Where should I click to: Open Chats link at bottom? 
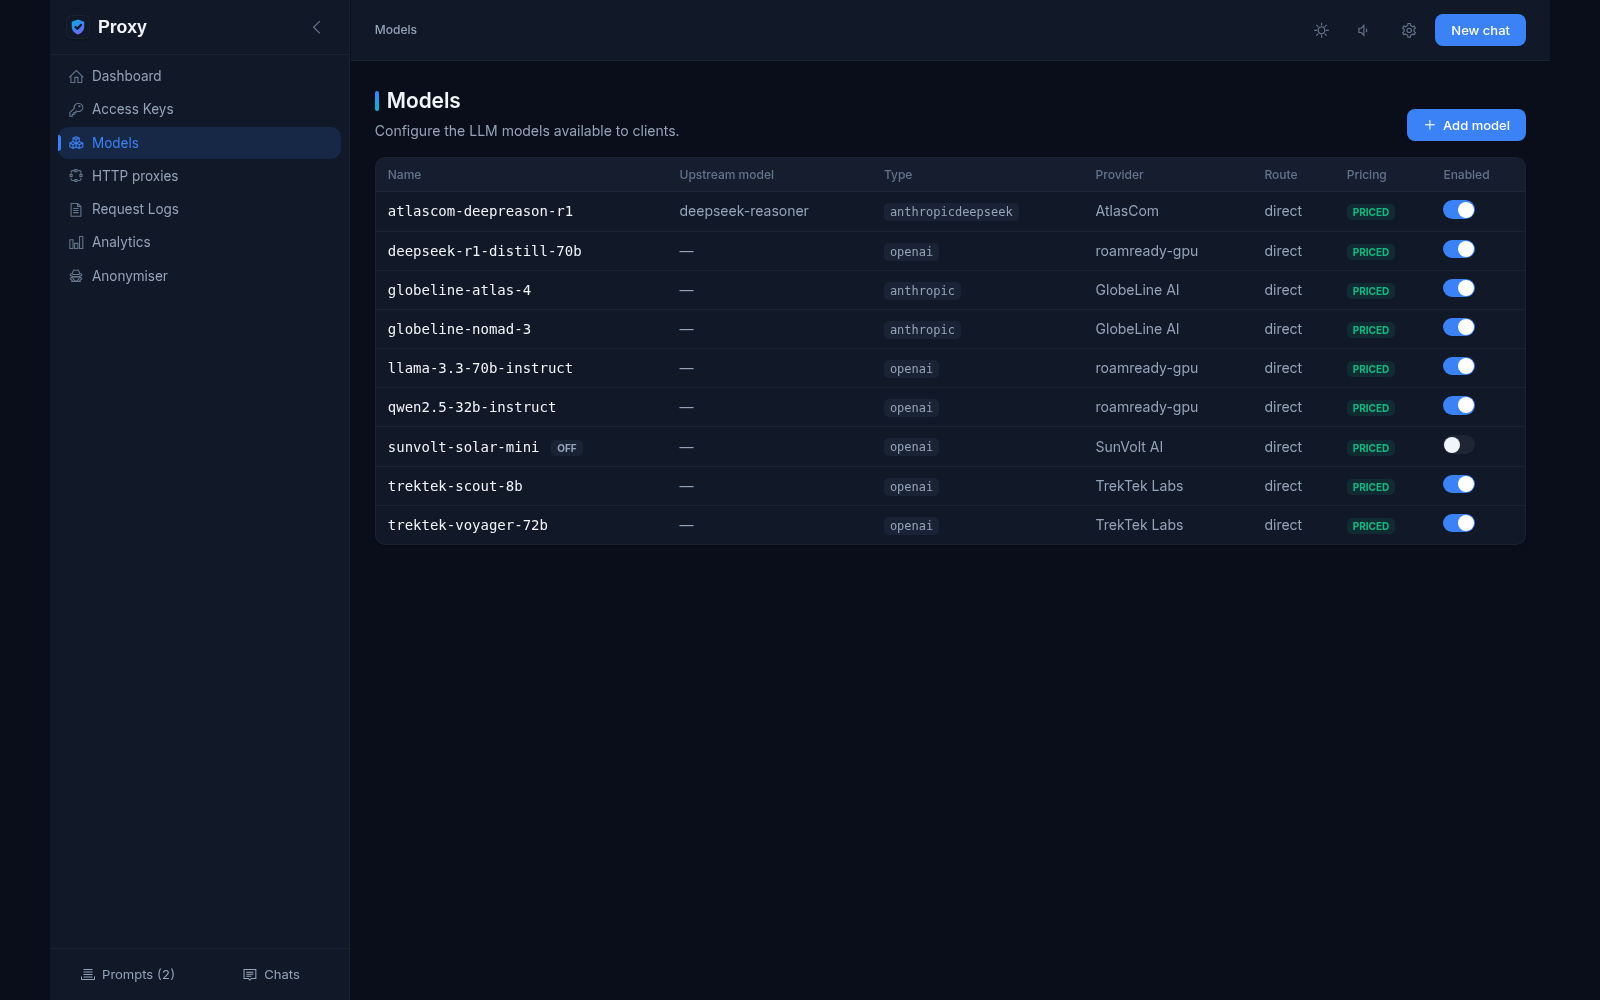(271, 974)
